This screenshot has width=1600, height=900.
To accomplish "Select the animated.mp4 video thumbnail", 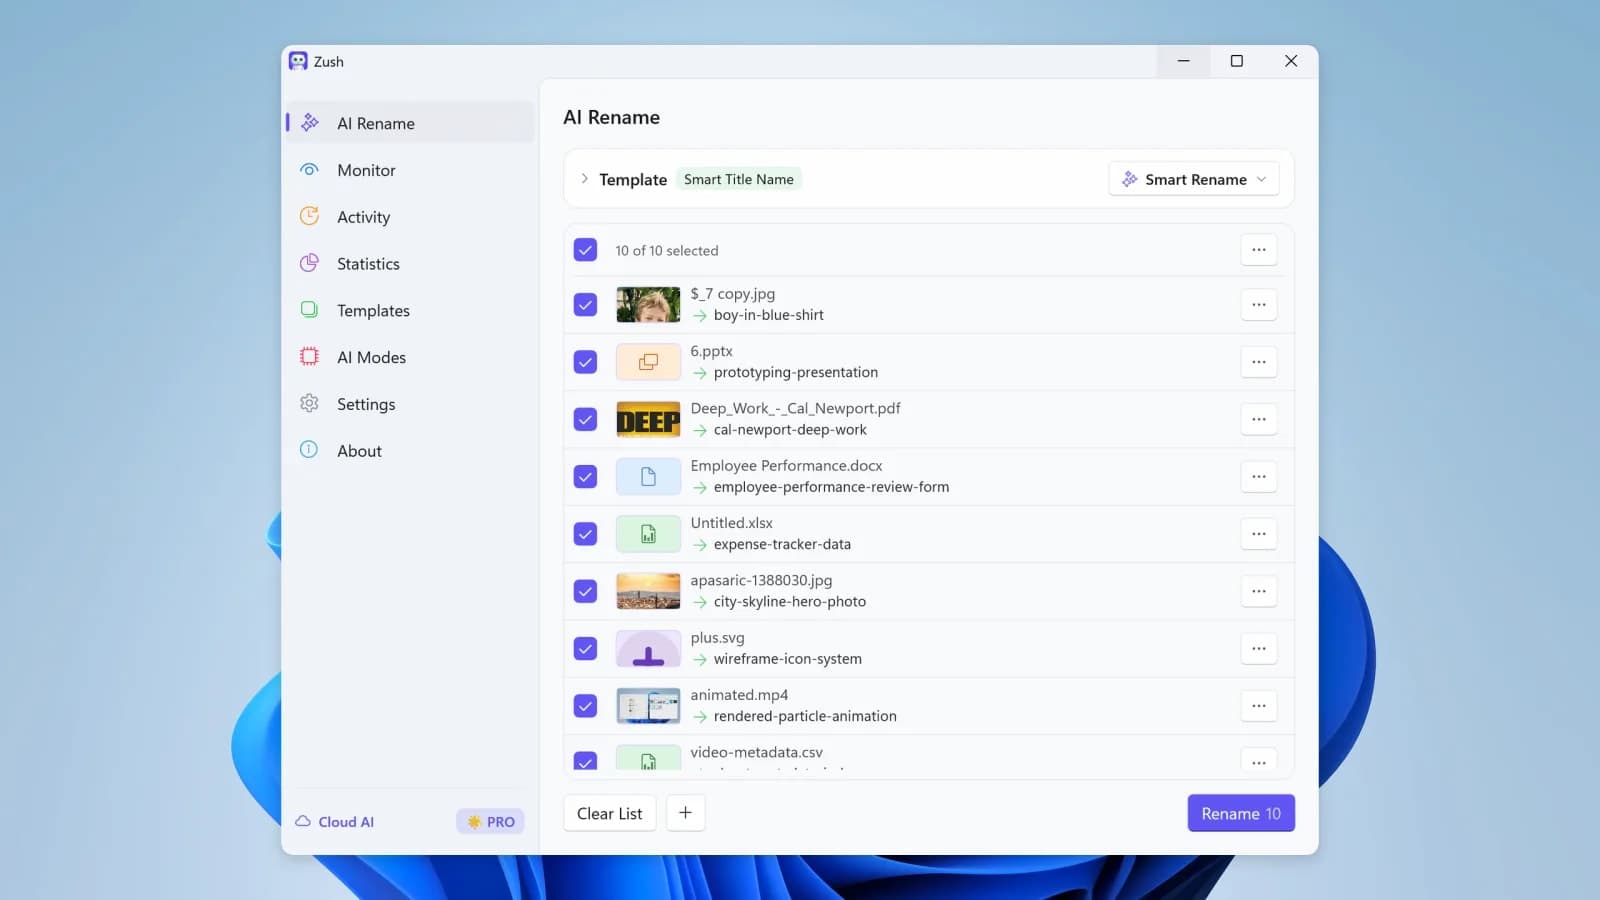I will (x=648, y=706).
